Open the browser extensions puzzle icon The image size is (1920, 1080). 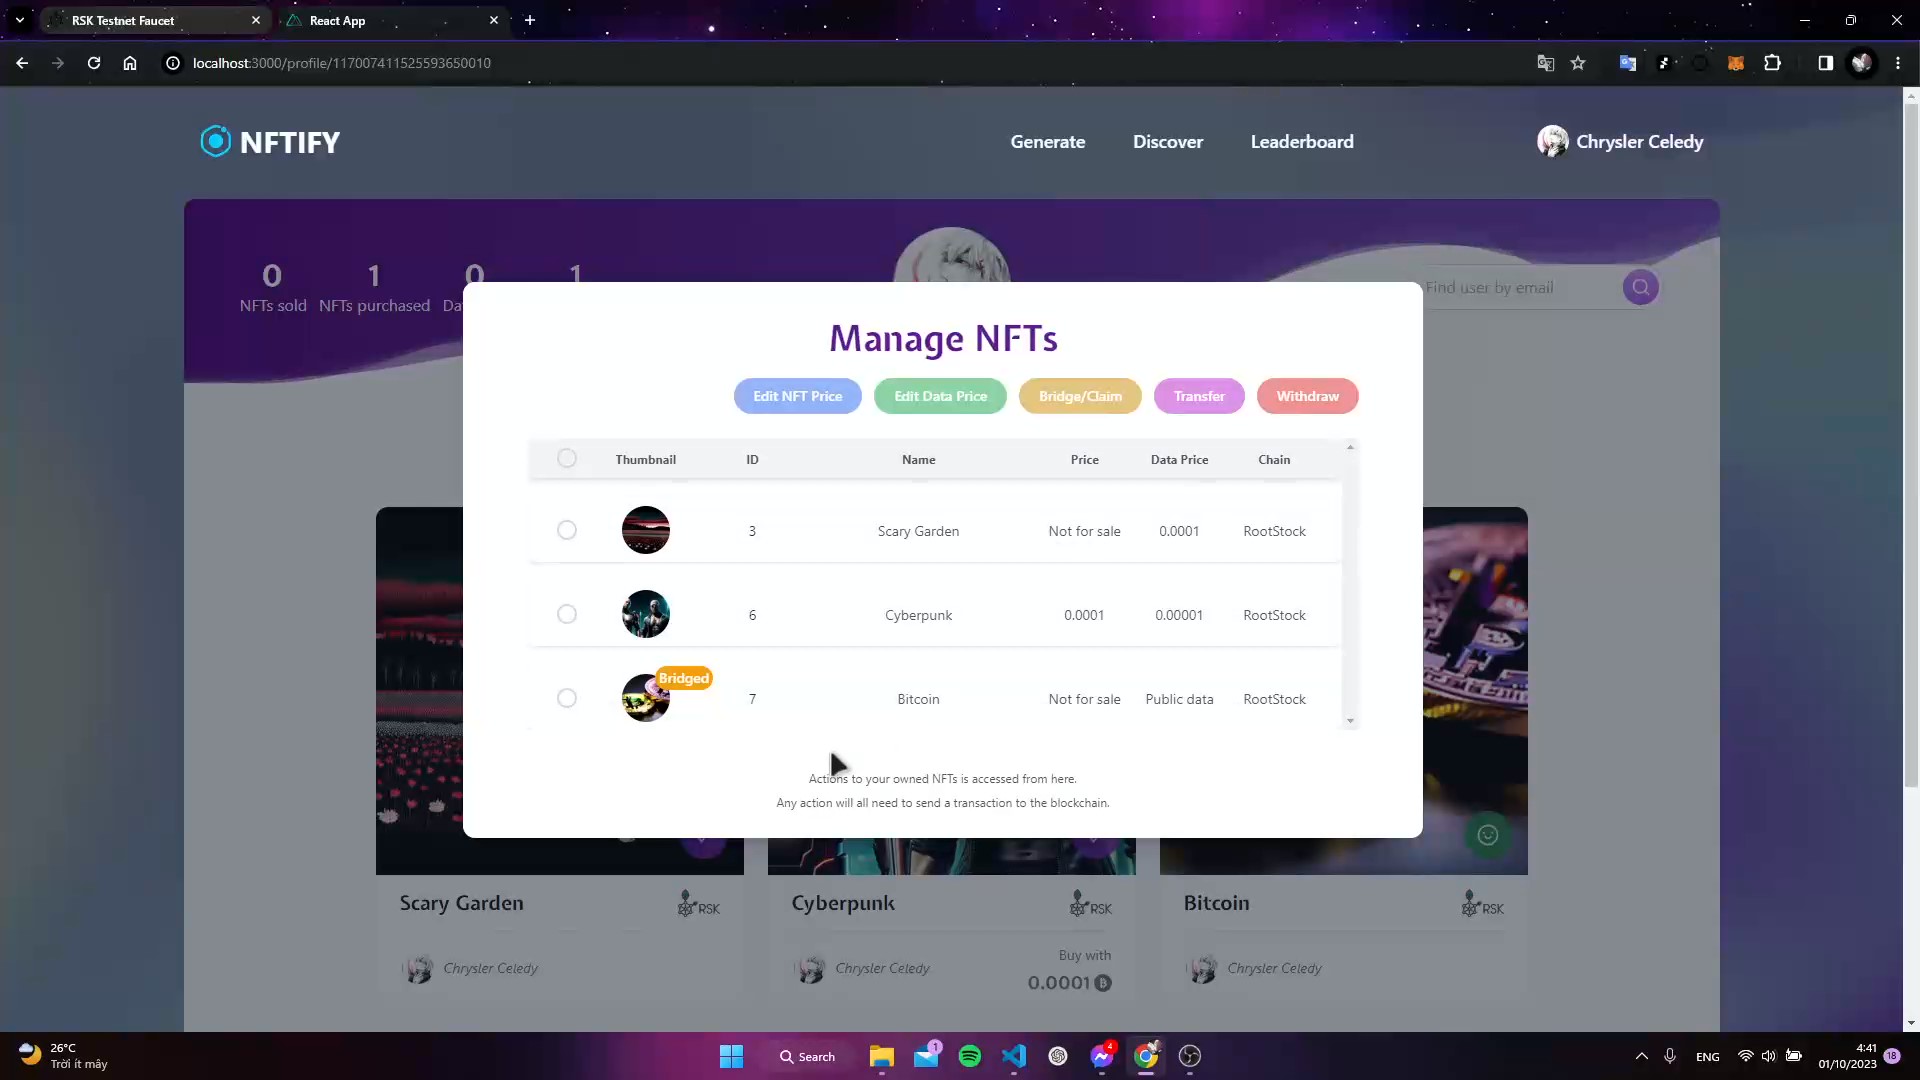pyautogui.click(x=1772, y=63)
